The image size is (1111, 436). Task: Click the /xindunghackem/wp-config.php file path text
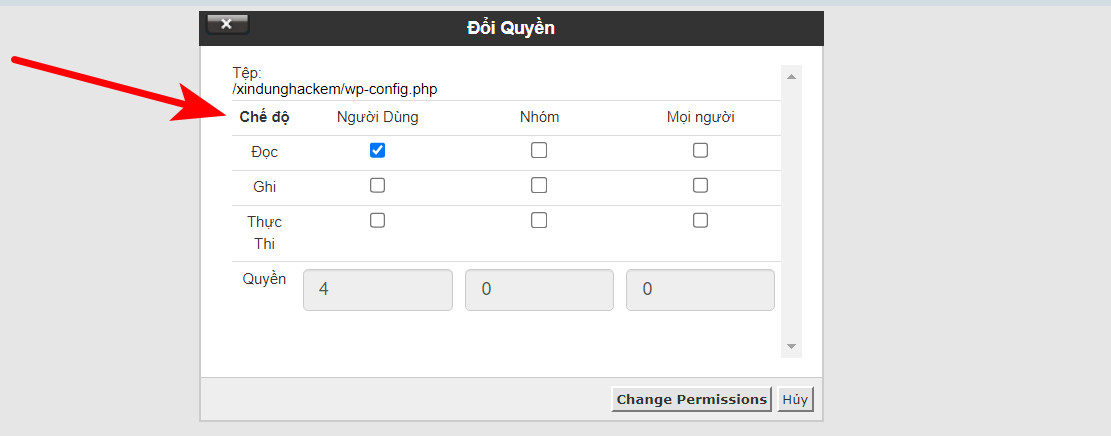335,89
